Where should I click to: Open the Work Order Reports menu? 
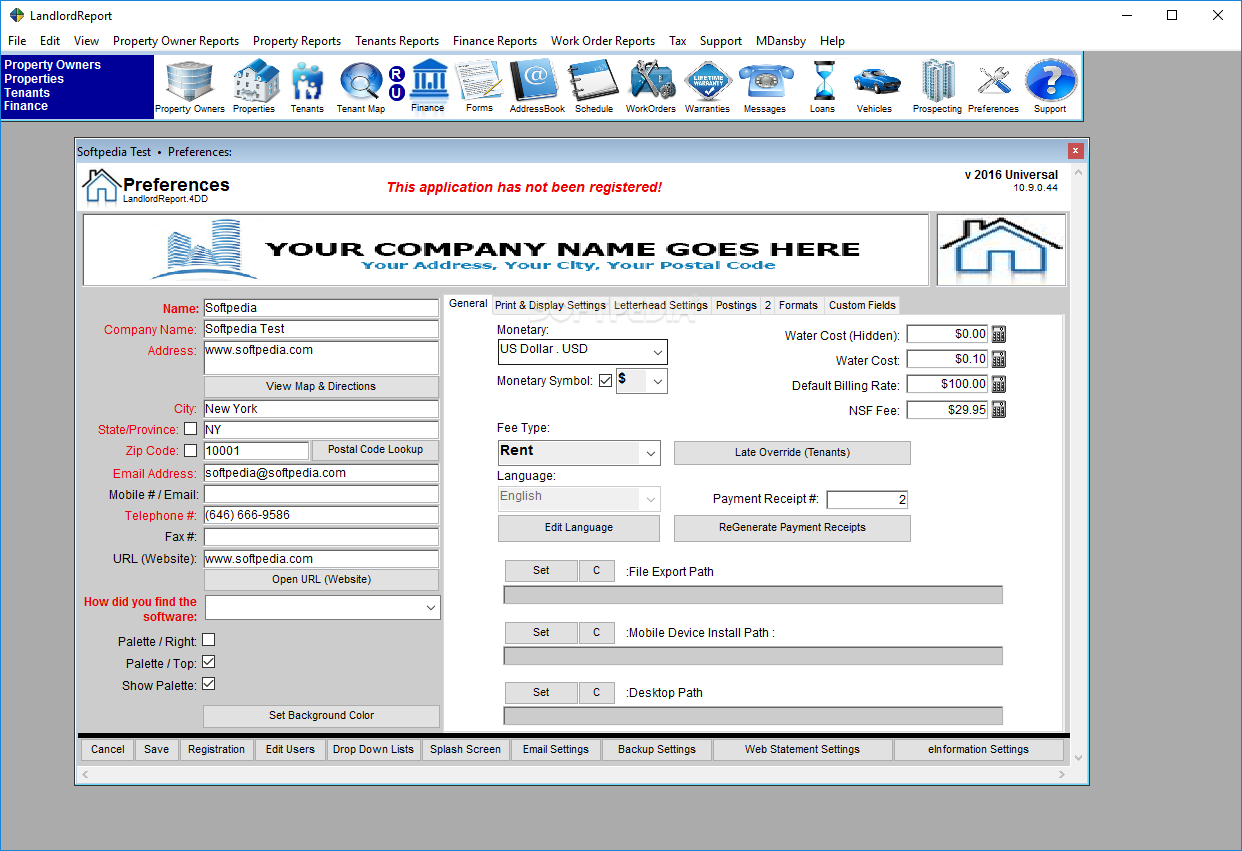[x=603, y=41]
